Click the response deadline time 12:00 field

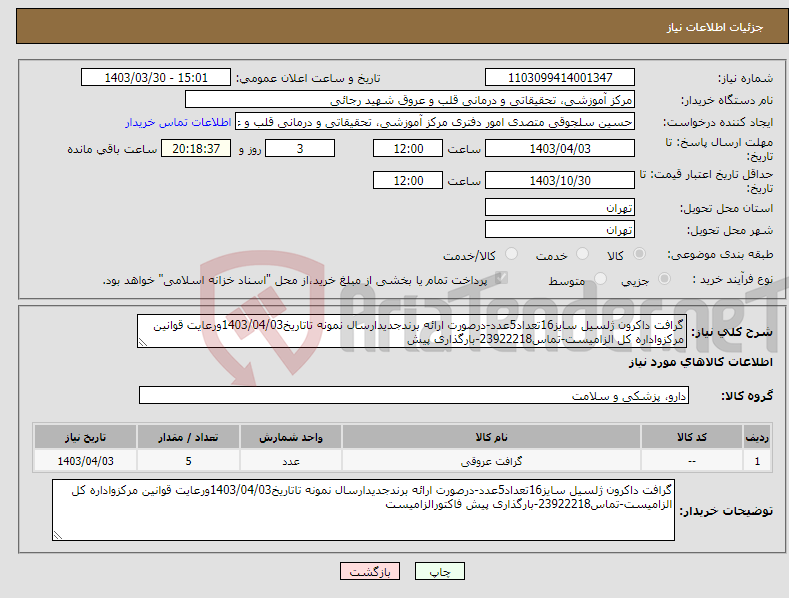[x=408, y=148]
